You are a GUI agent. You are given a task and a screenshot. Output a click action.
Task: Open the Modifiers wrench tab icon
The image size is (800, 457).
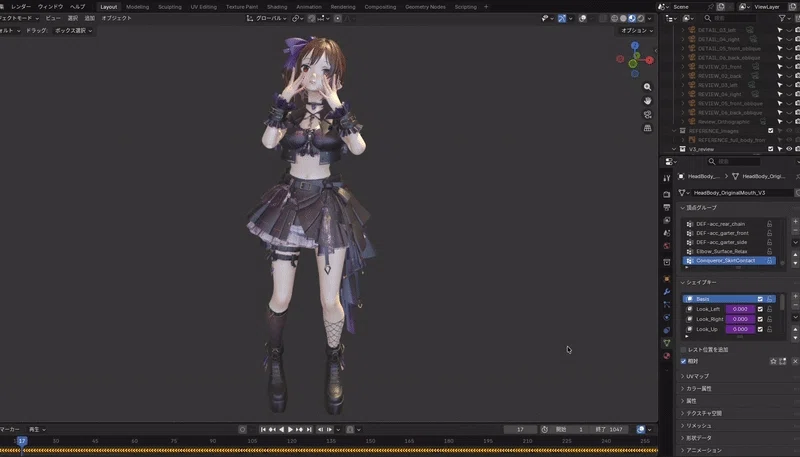click(x=666, y=292)
